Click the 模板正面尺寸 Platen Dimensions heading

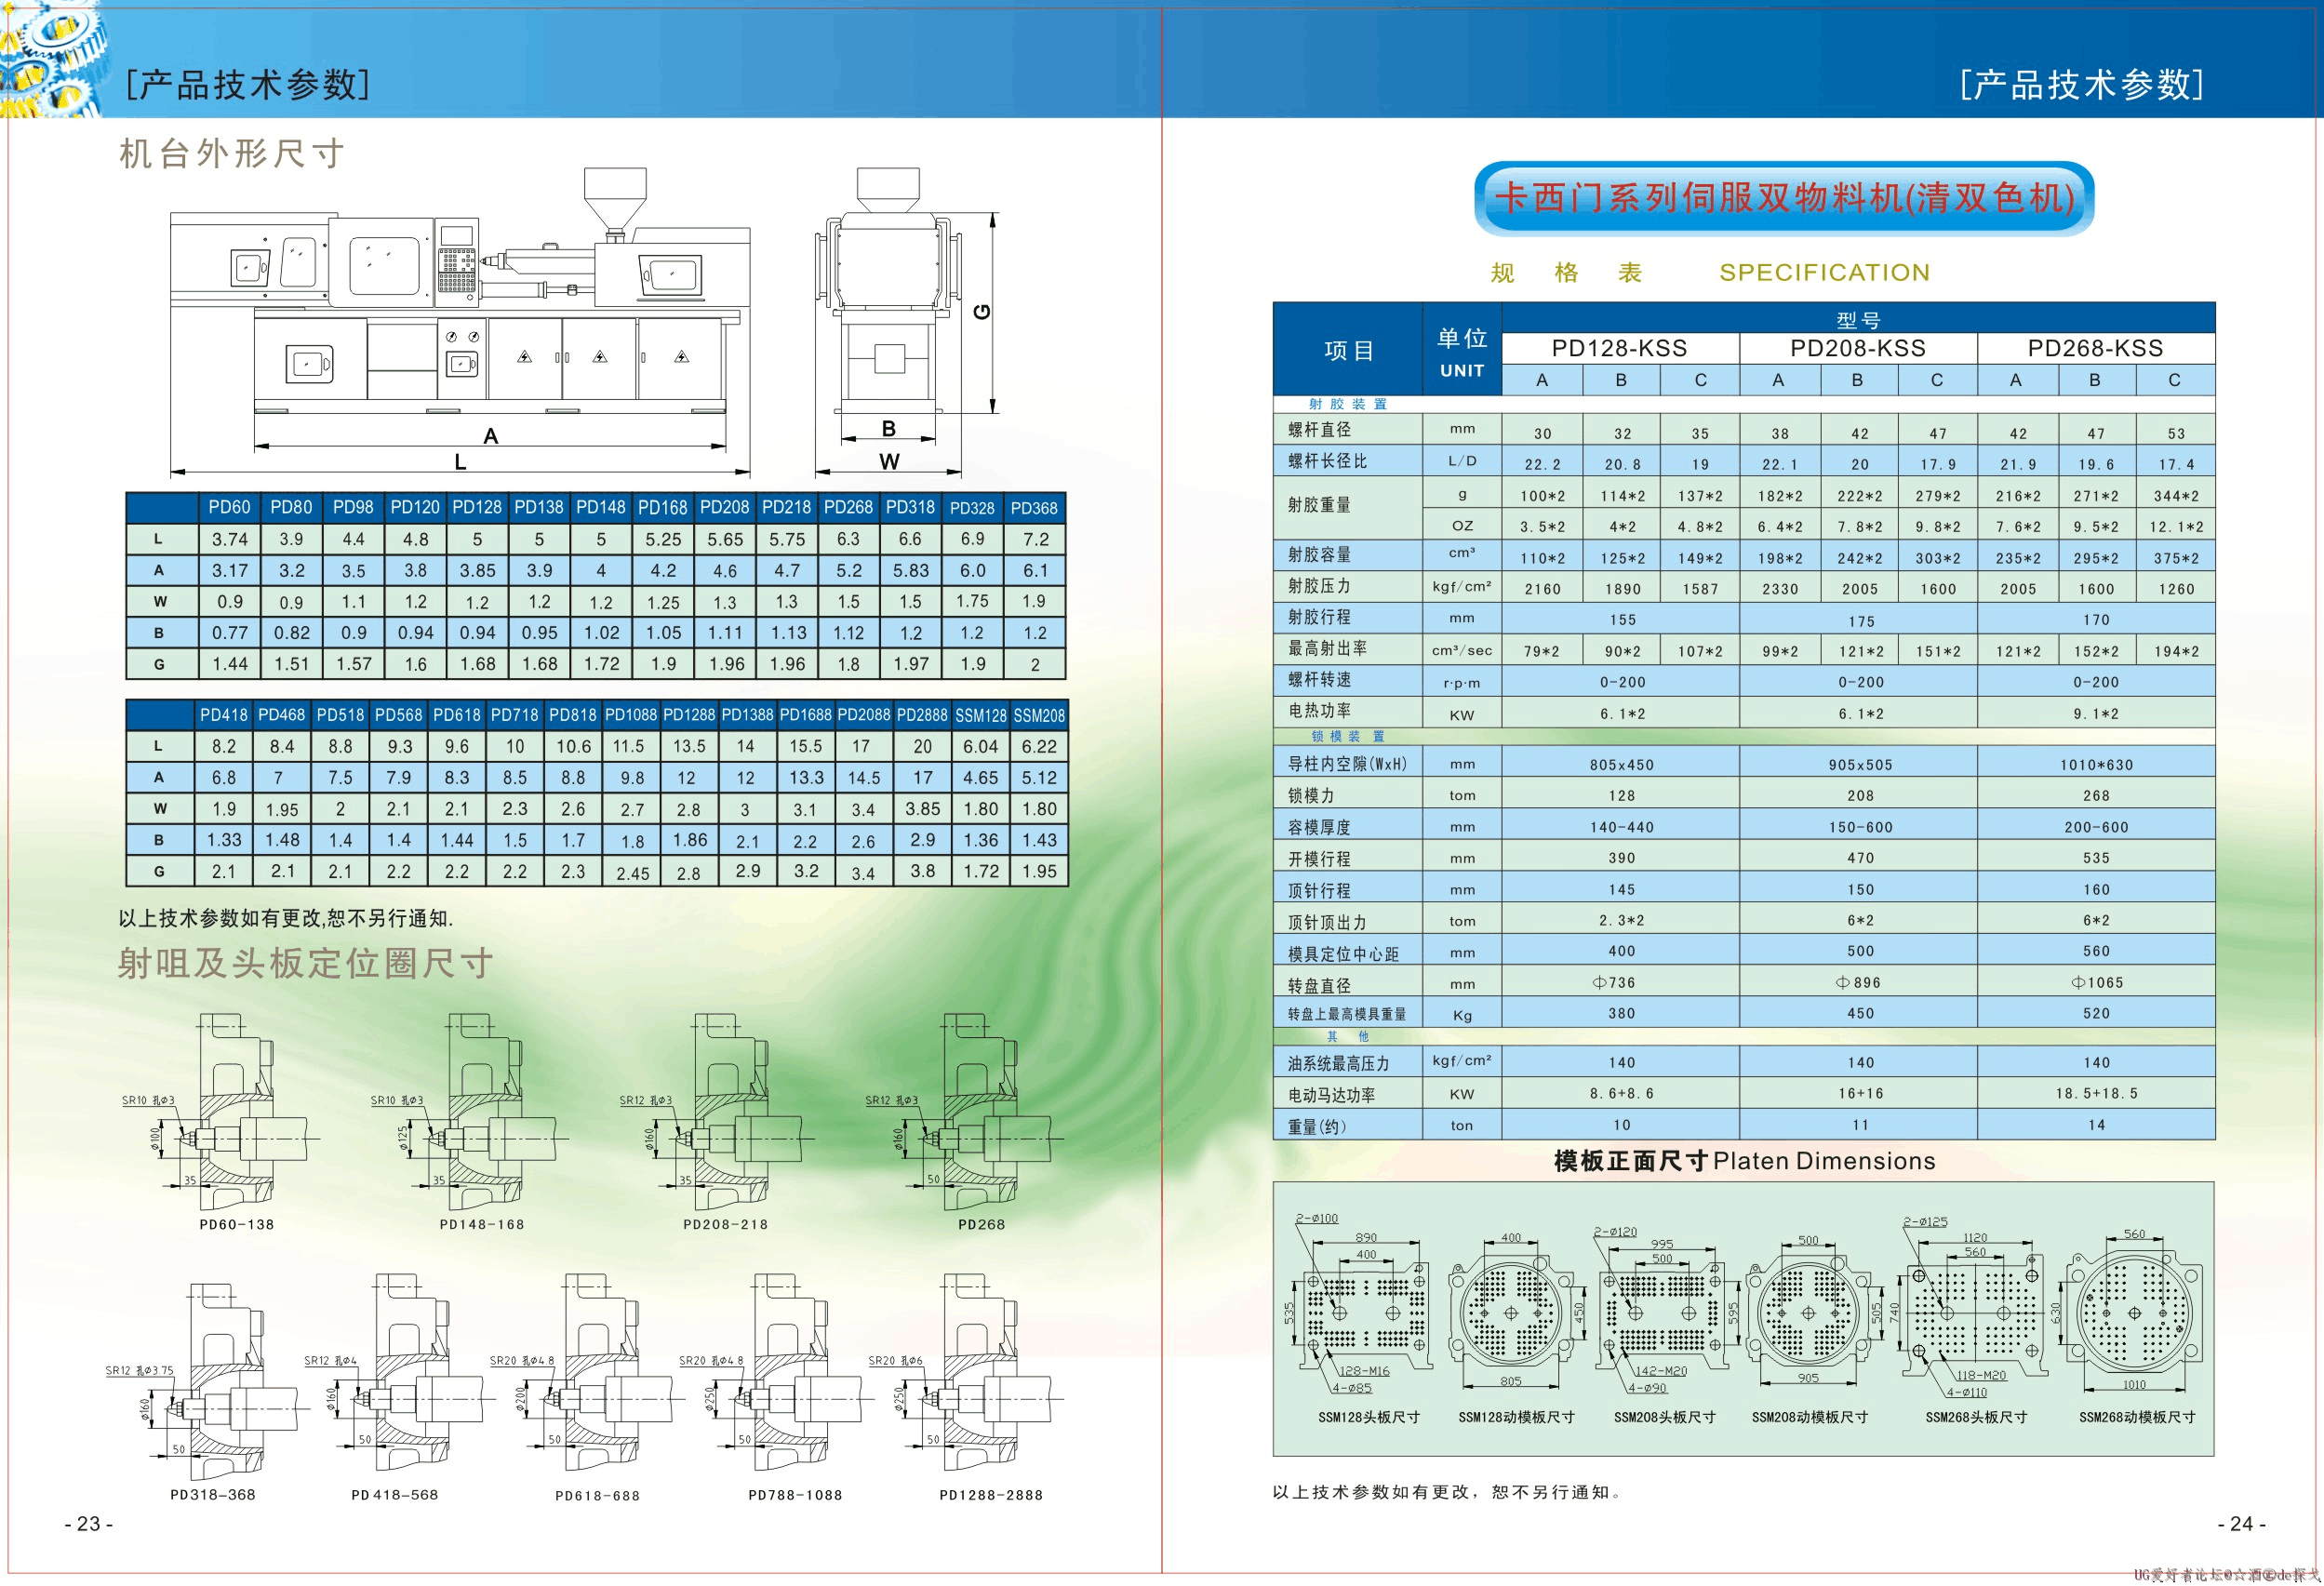(1744, 1160)
